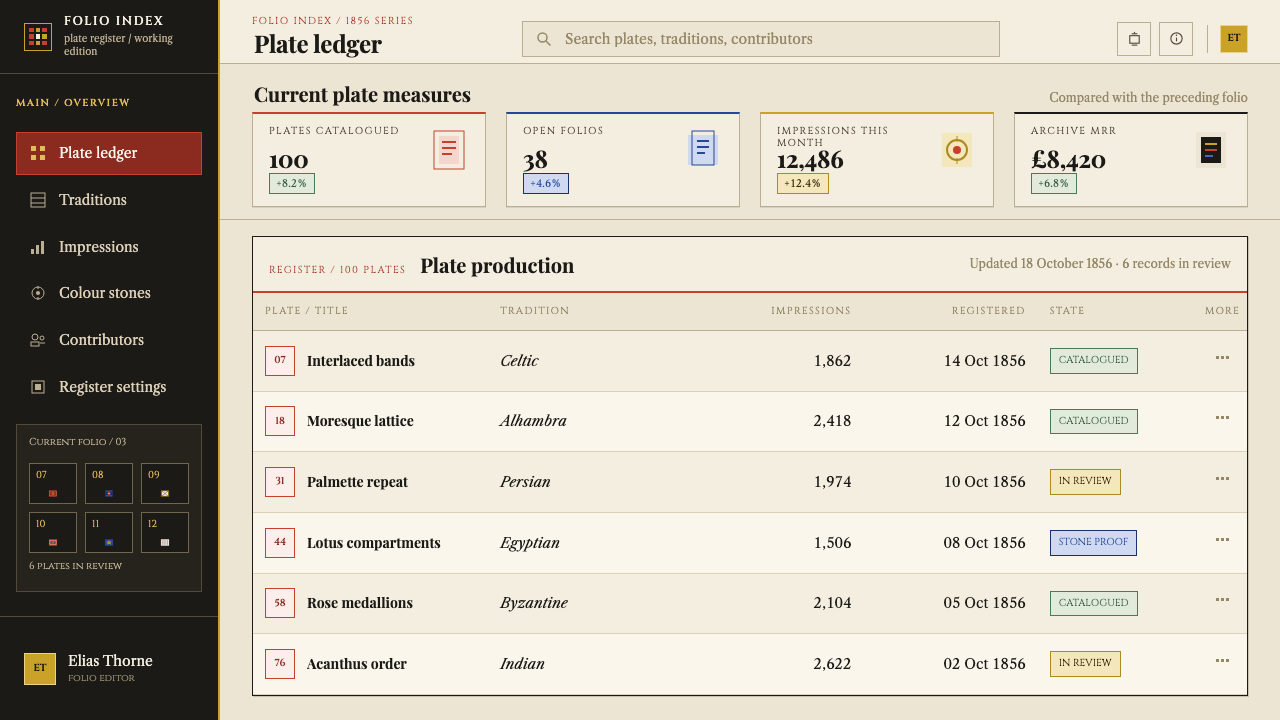The height and width of the screenshot is (720, 1280).
Task: Click plate number badge 07
Action: [280, 361]
